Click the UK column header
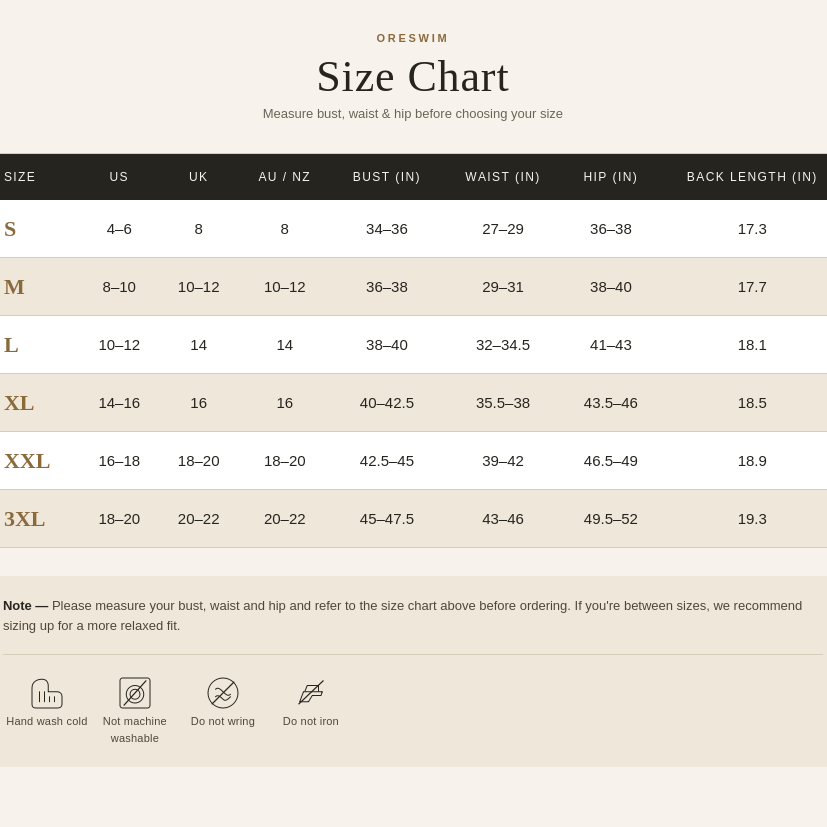Viewport: 827px width, 827px height. 198,177
